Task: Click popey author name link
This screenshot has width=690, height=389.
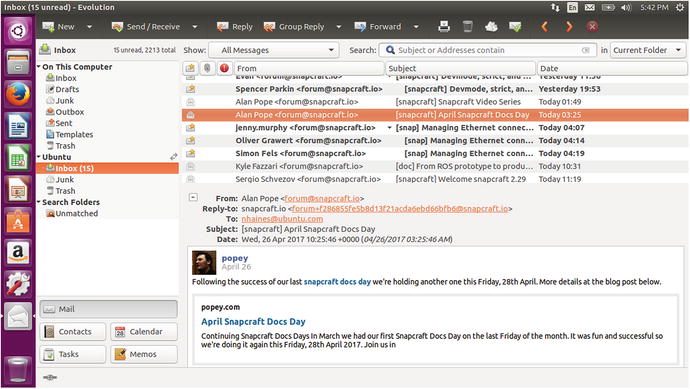Action: [x=235, y=258]
